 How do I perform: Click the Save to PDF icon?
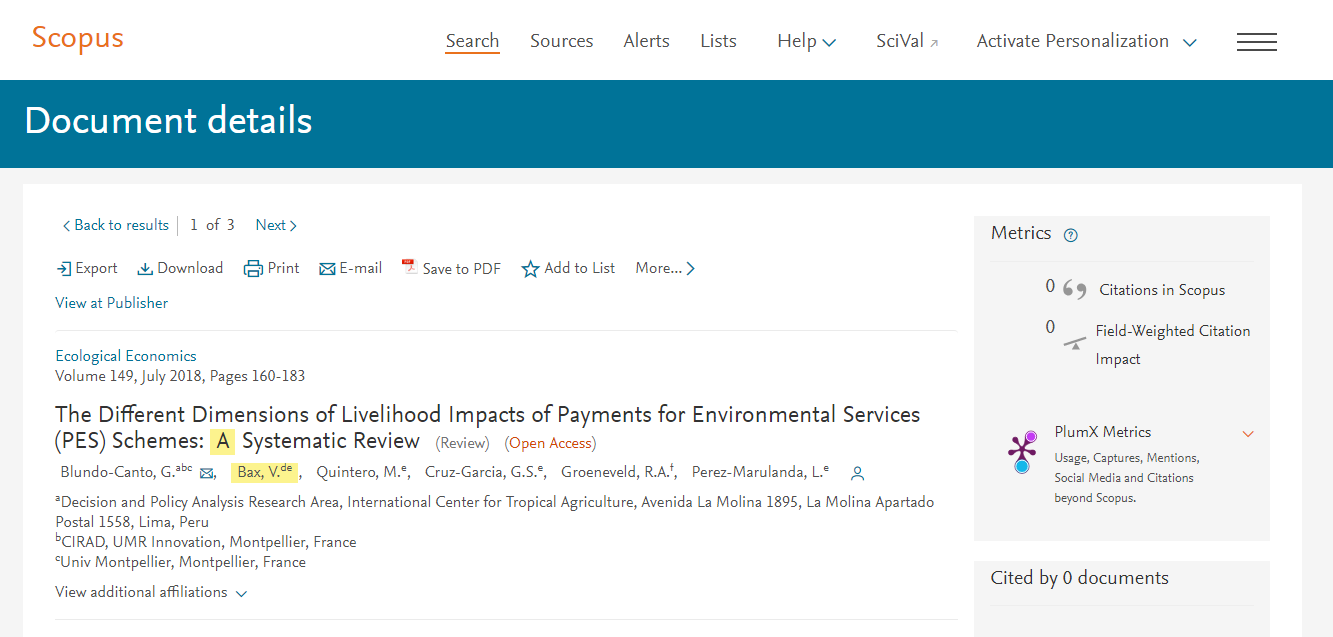(x=409, y=267)
